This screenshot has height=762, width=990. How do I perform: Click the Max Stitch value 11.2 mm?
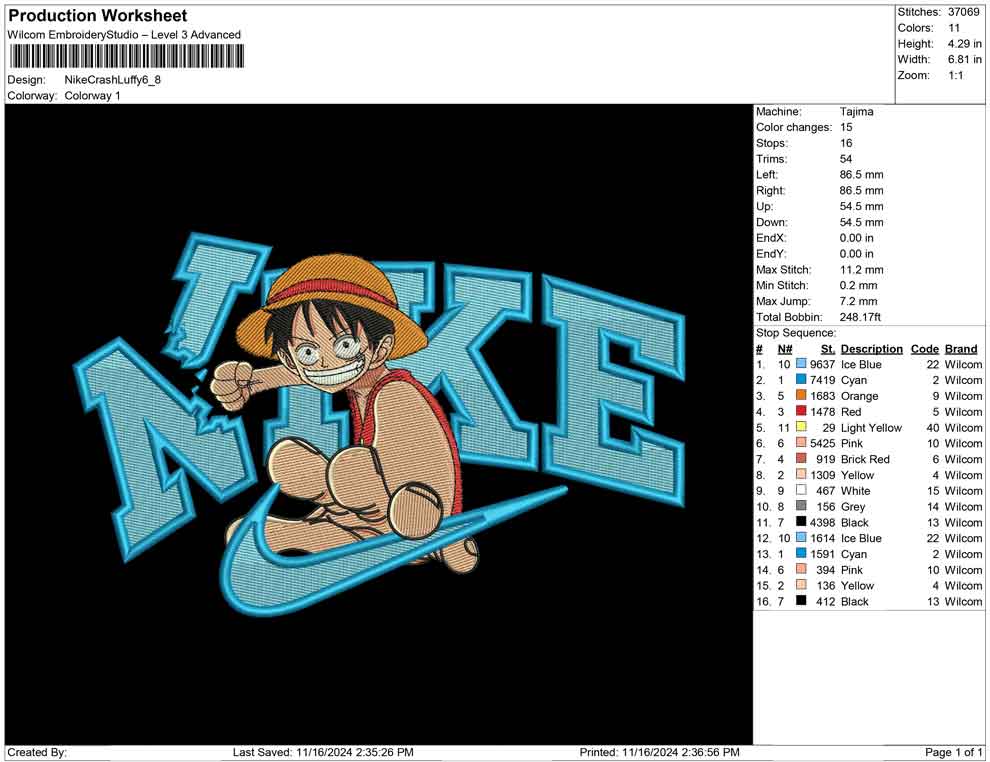pos(861,270)
